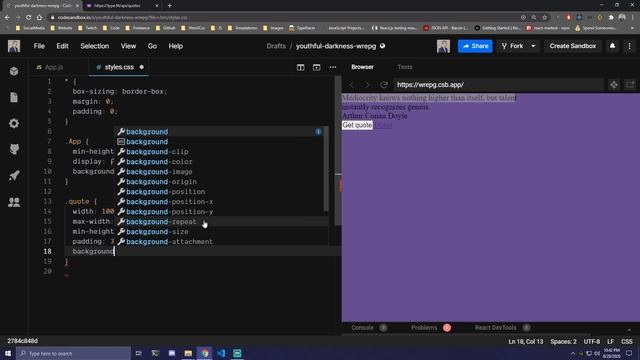This screenshot has width=640, height=360.
Task: Open VS Code in the taskbar
Action: pyautogui.click(x=221, y=353)
